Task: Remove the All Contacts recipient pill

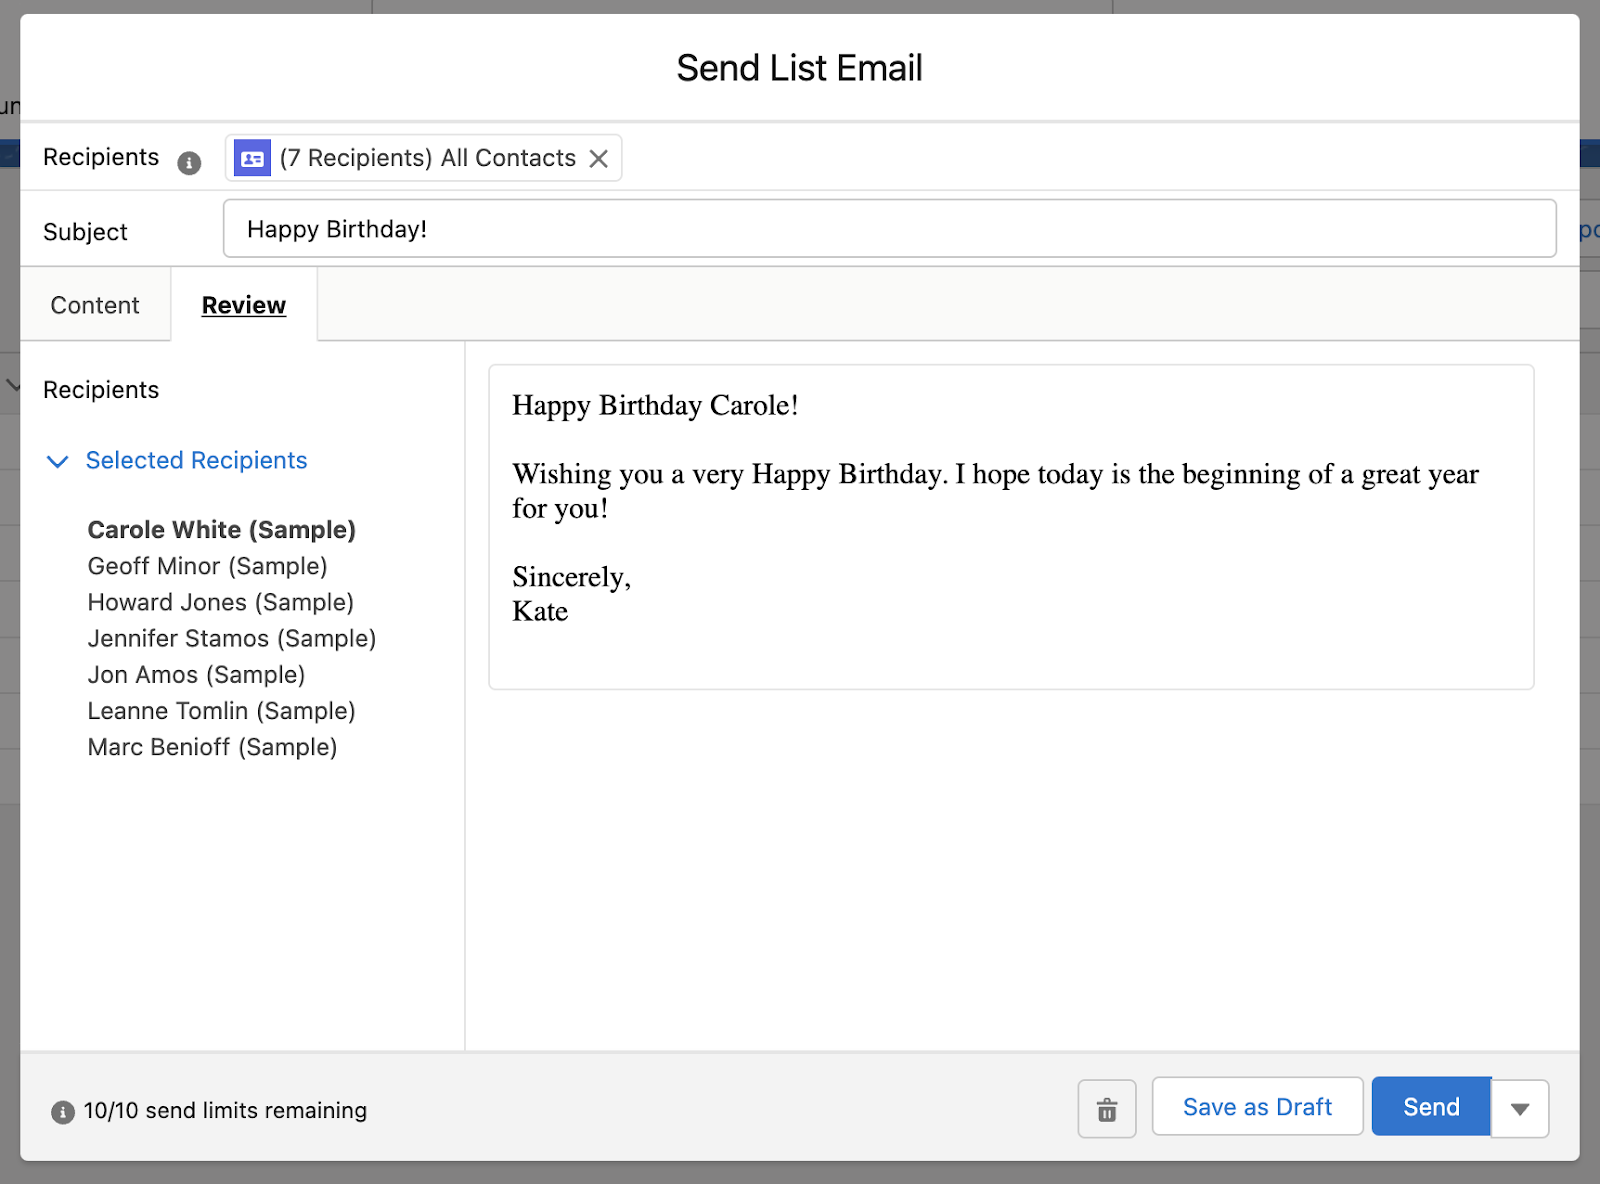Action: pos(598,159)
